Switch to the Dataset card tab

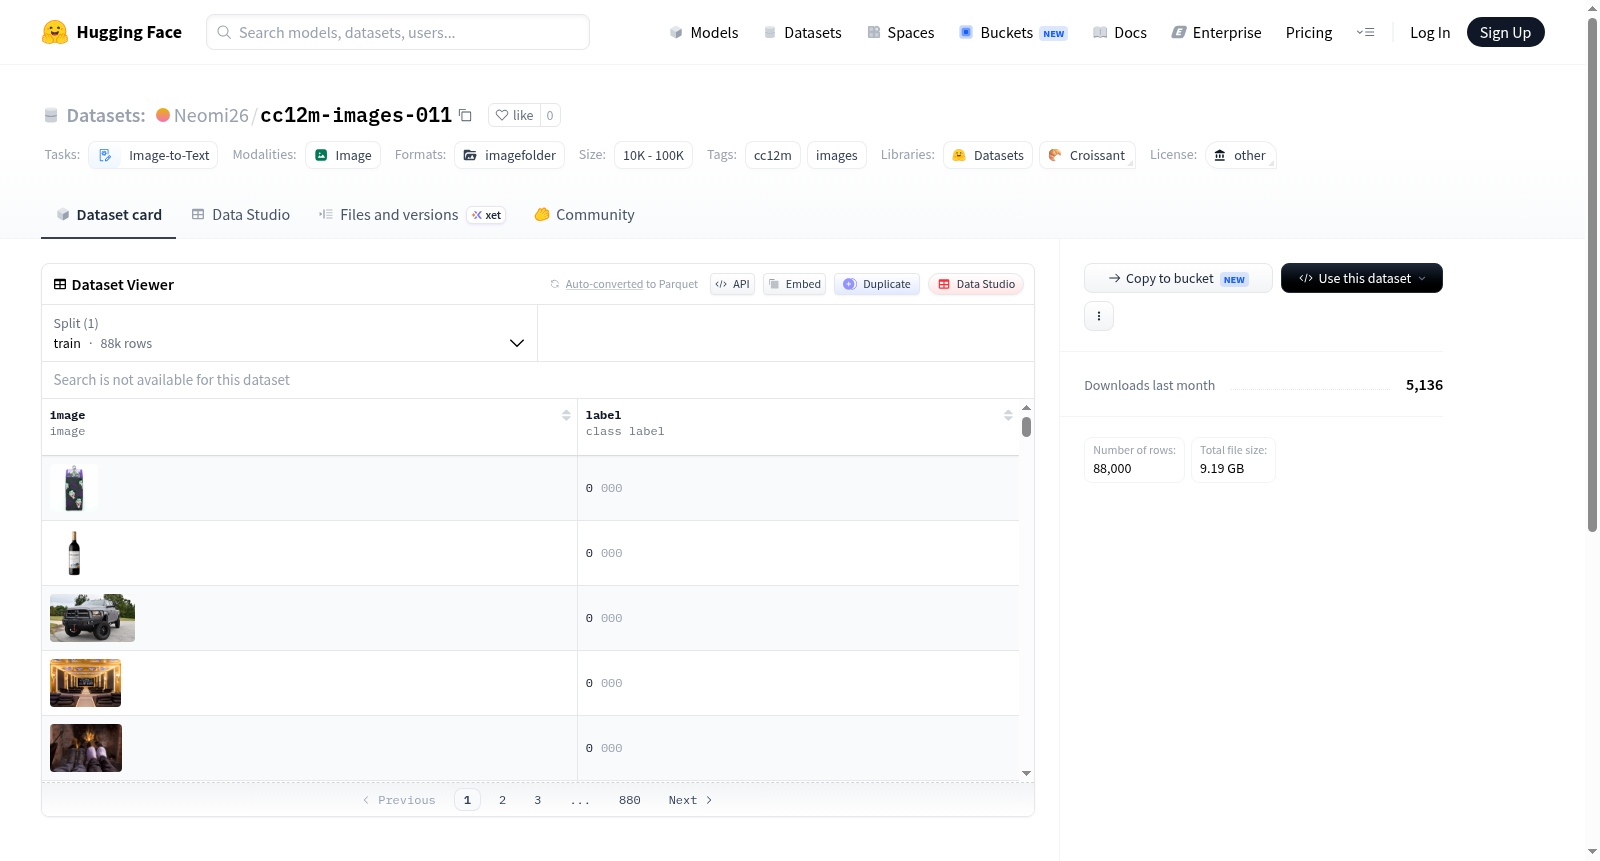pos(109,215)
